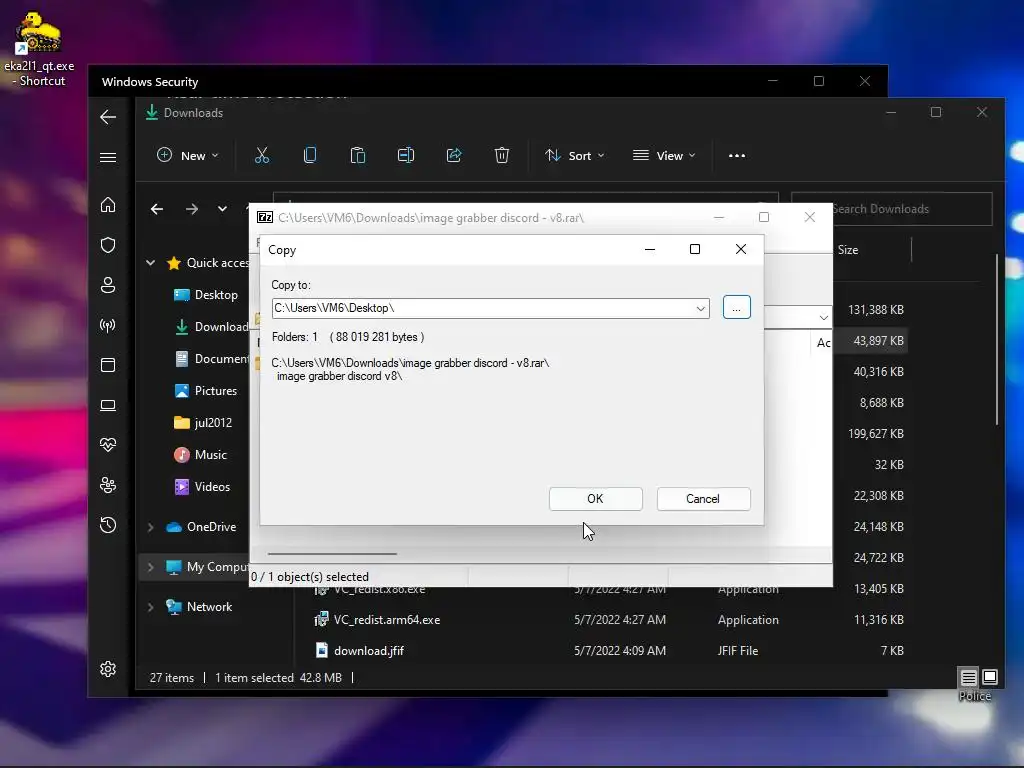Go forward in Explorer navigation
Screen dimensions: 1024x768
click(x=191, y=209)
